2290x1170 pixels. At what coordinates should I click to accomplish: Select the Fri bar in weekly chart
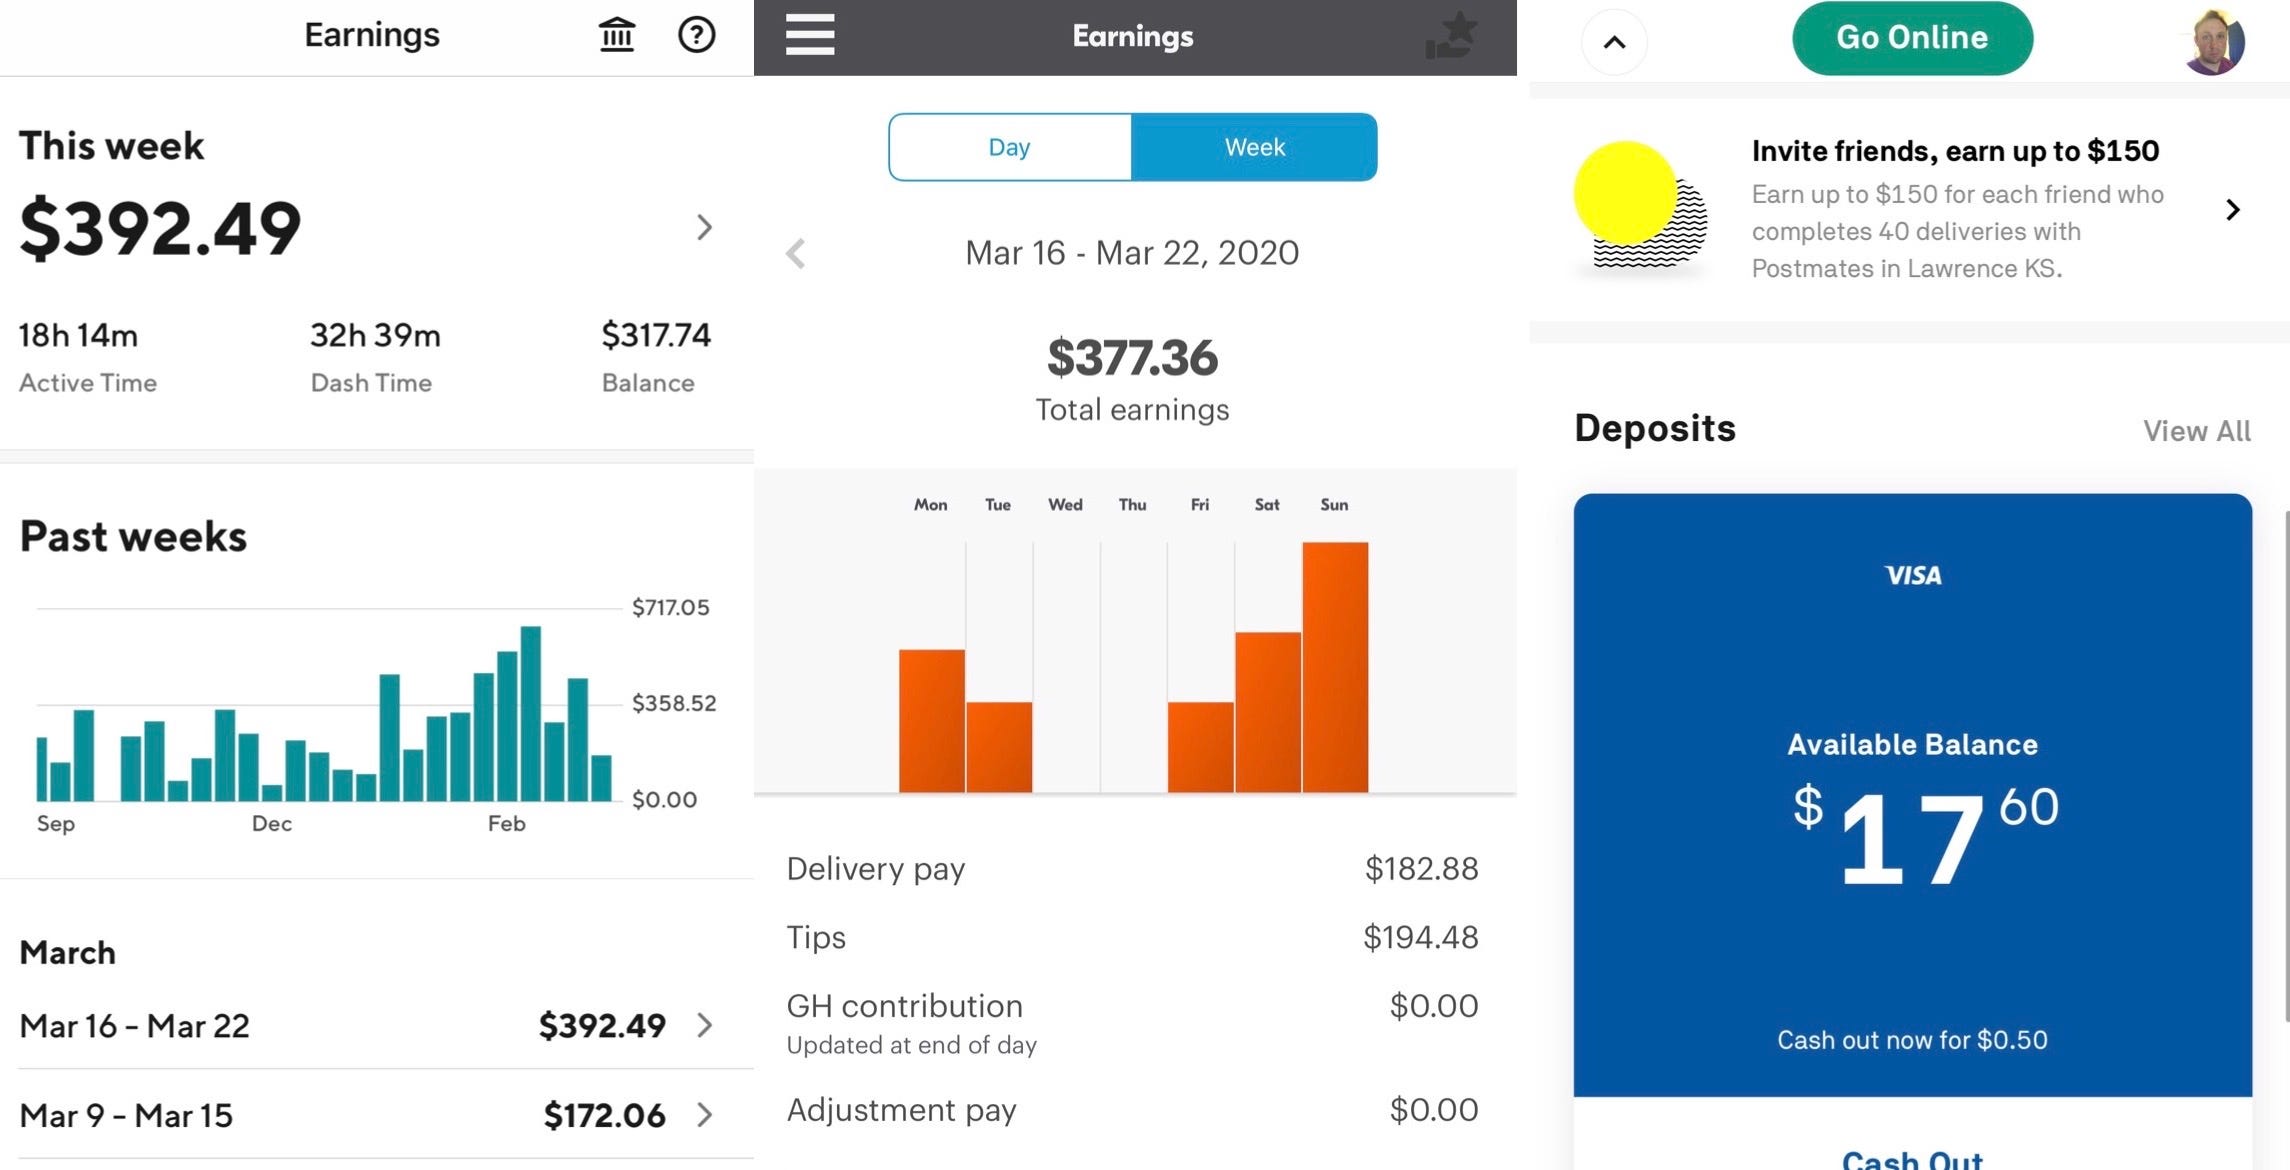(x=1201, y=747)
